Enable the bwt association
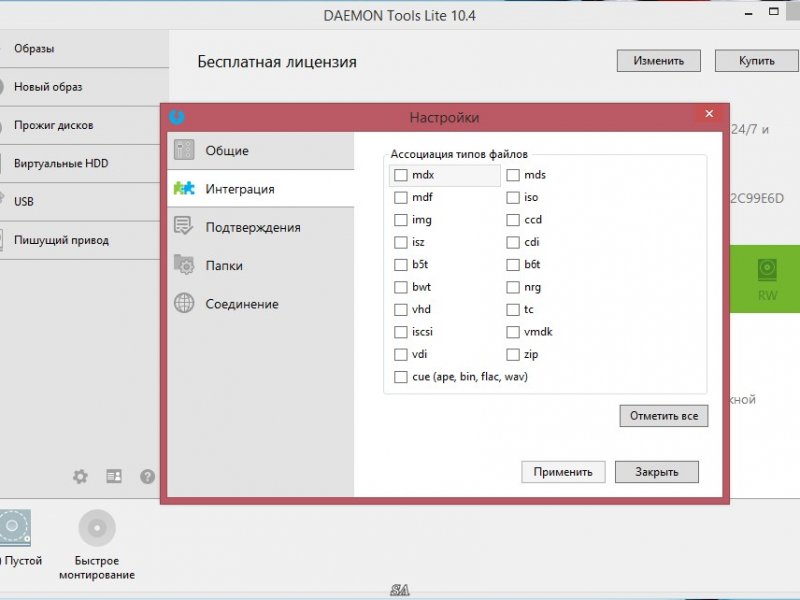The width and height of the screenshot is (800, 600). point(401,287)
